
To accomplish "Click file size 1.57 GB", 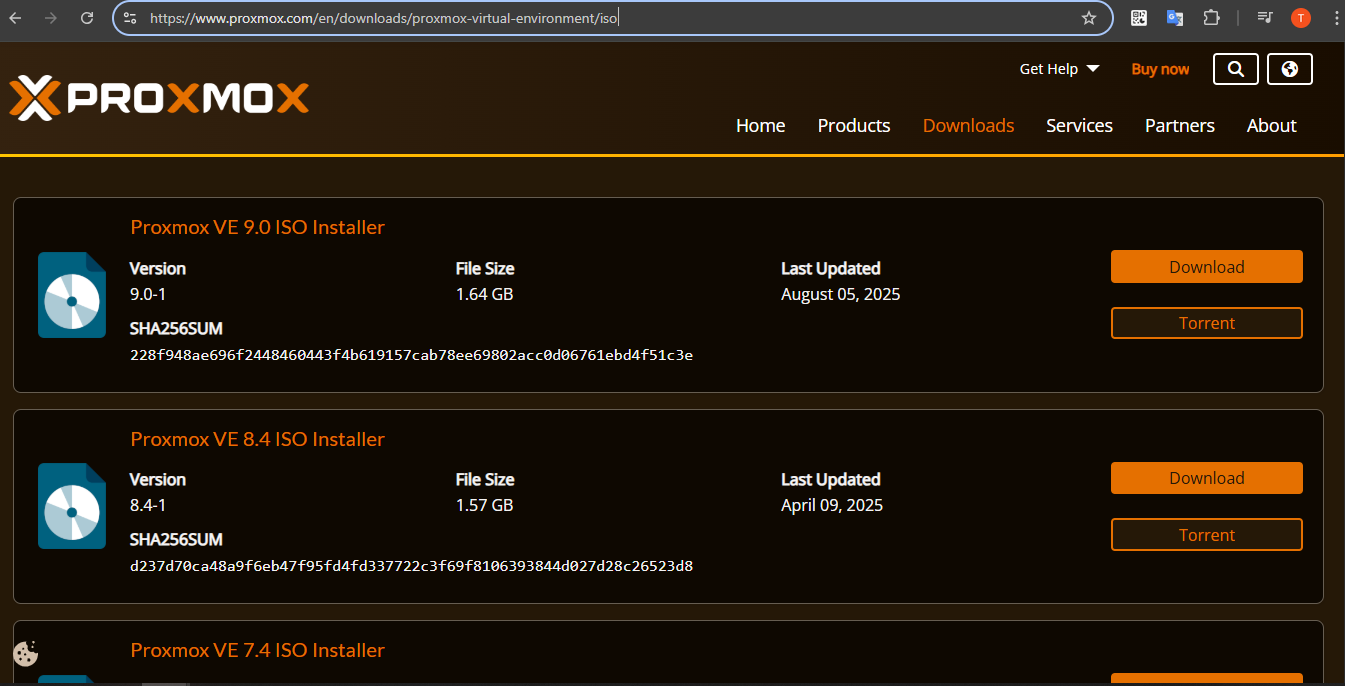I will tap(484, 505).
